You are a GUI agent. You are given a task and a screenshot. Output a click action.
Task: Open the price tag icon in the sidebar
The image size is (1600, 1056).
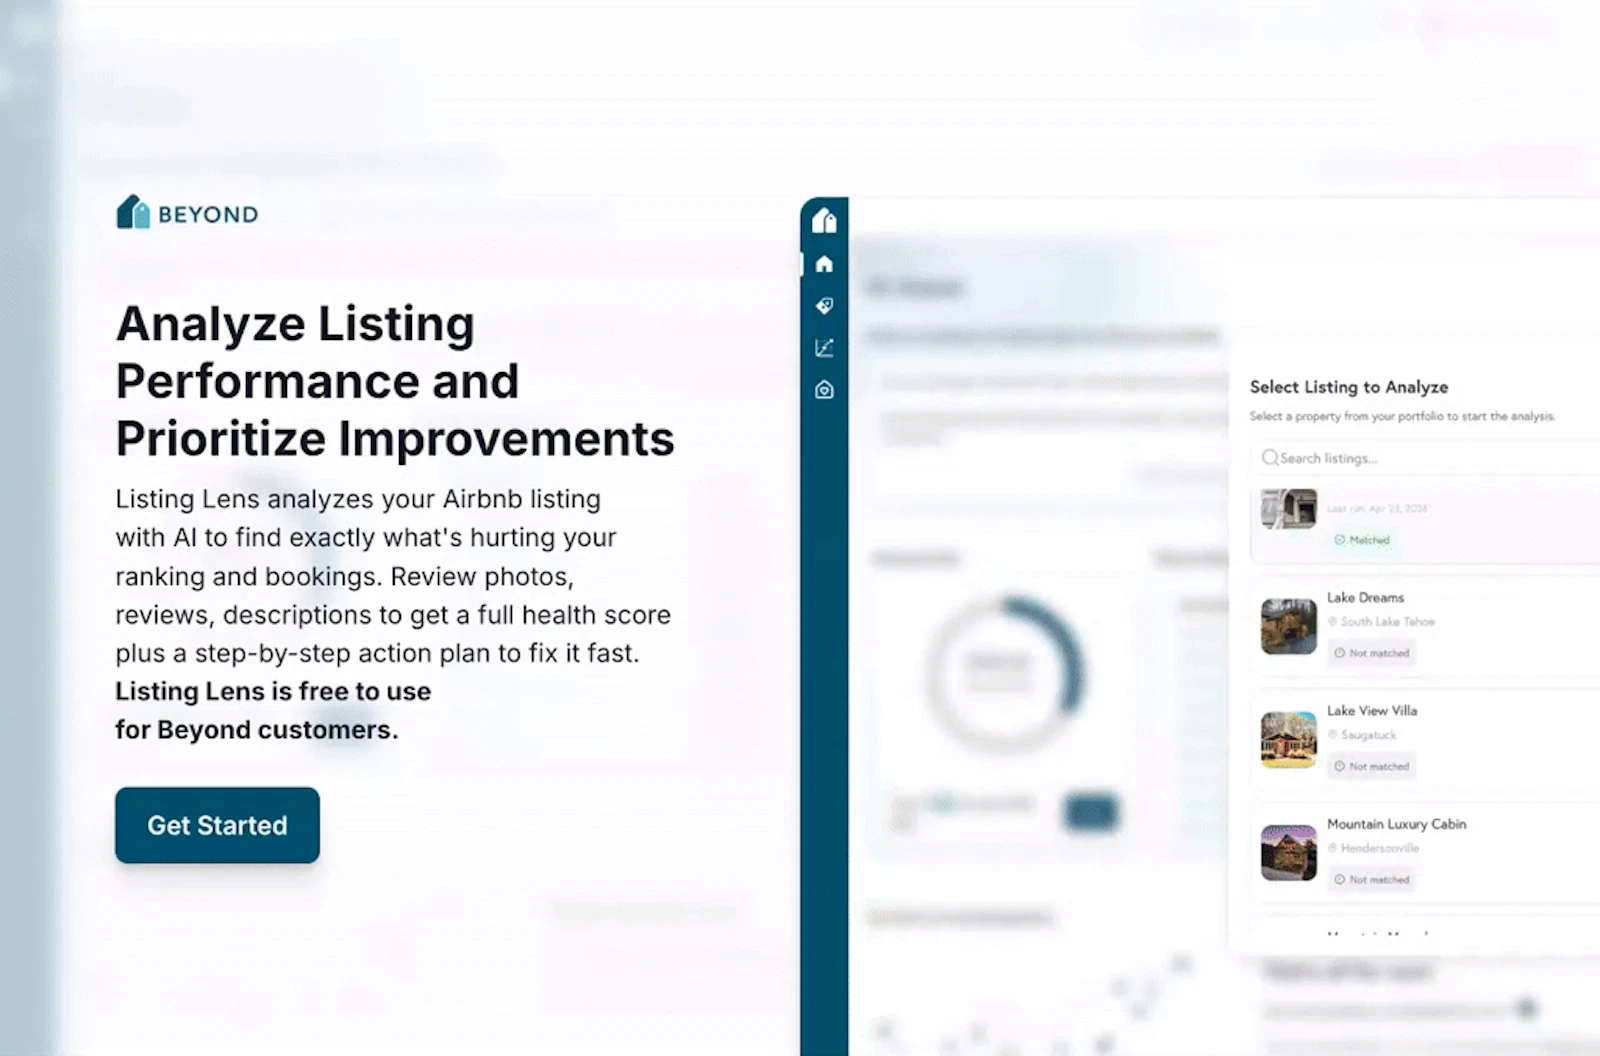[824, 306]
